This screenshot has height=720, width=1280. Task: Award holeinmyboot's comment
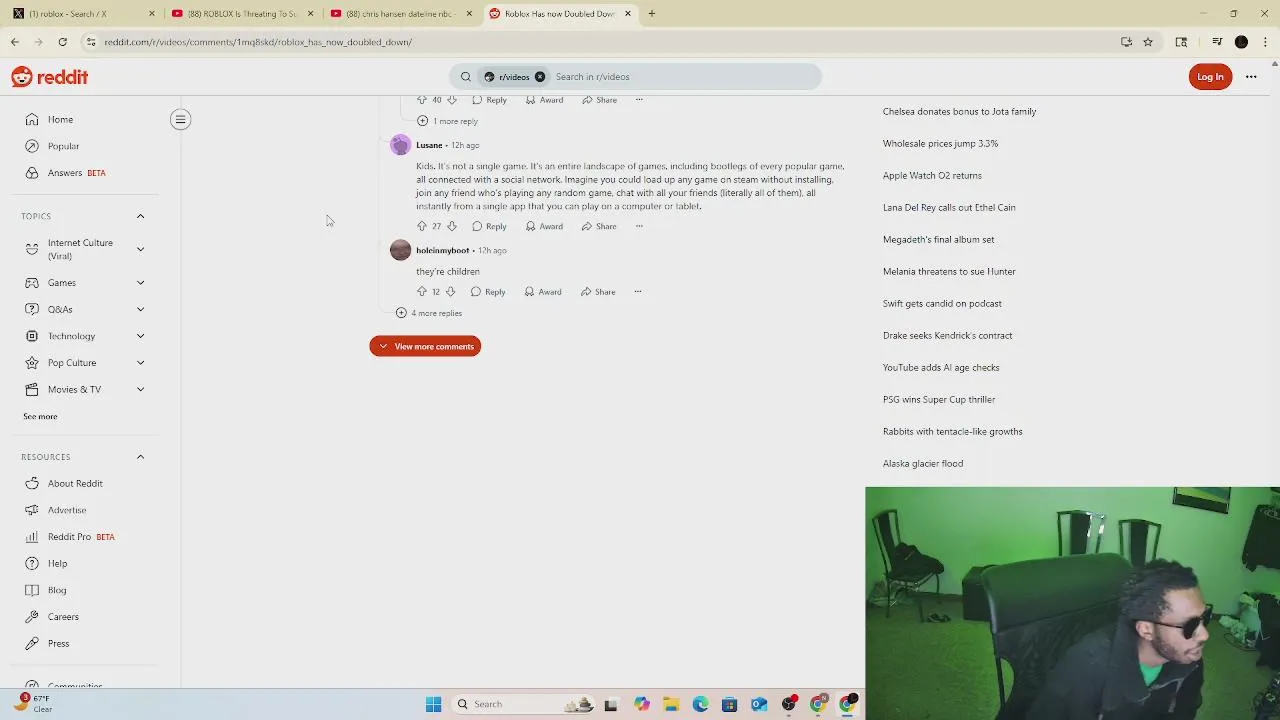point(543,292)
